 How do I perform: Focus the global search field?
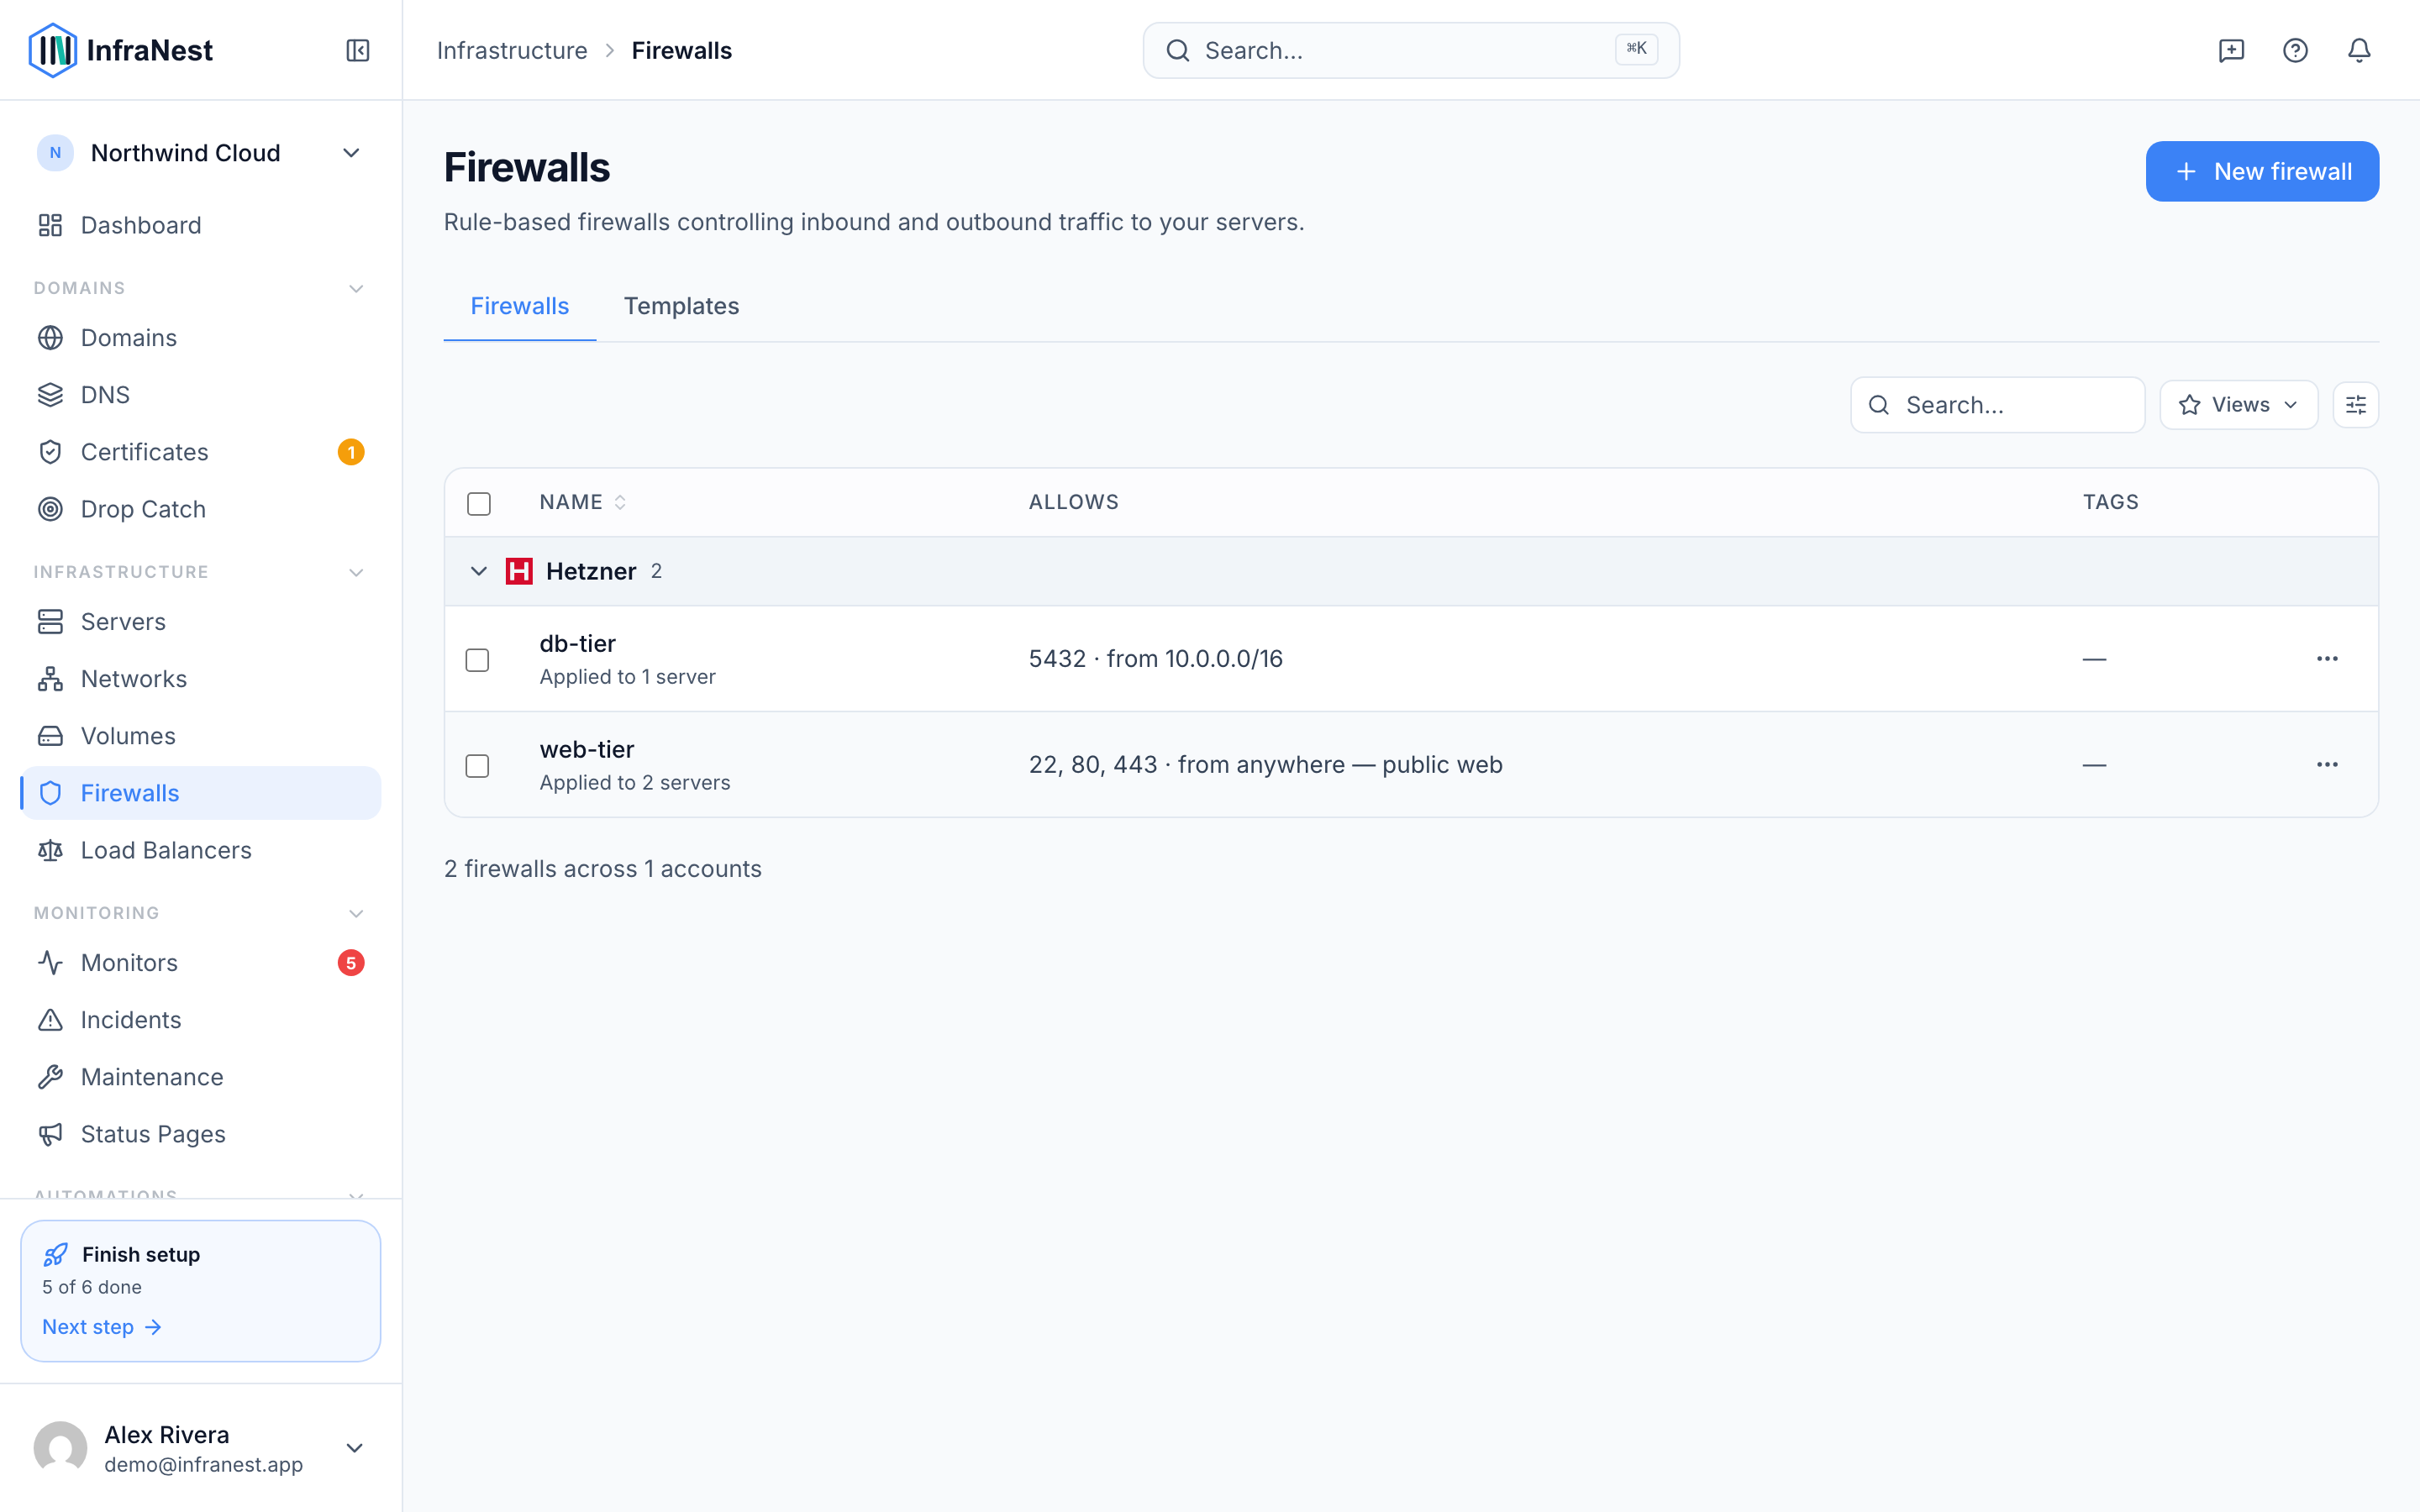(1411, 50)
